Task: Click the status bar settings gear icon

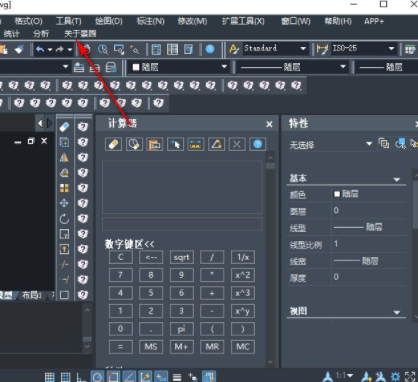Action: click(x=395, y=377)
